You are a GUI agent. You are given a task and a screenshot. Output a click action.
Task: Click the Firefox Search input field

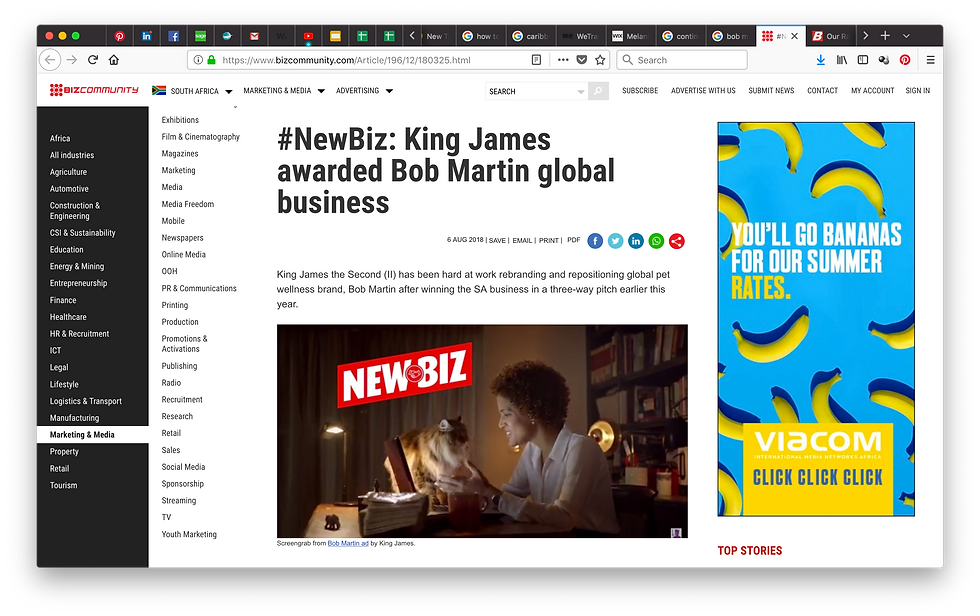click(682, 60)
